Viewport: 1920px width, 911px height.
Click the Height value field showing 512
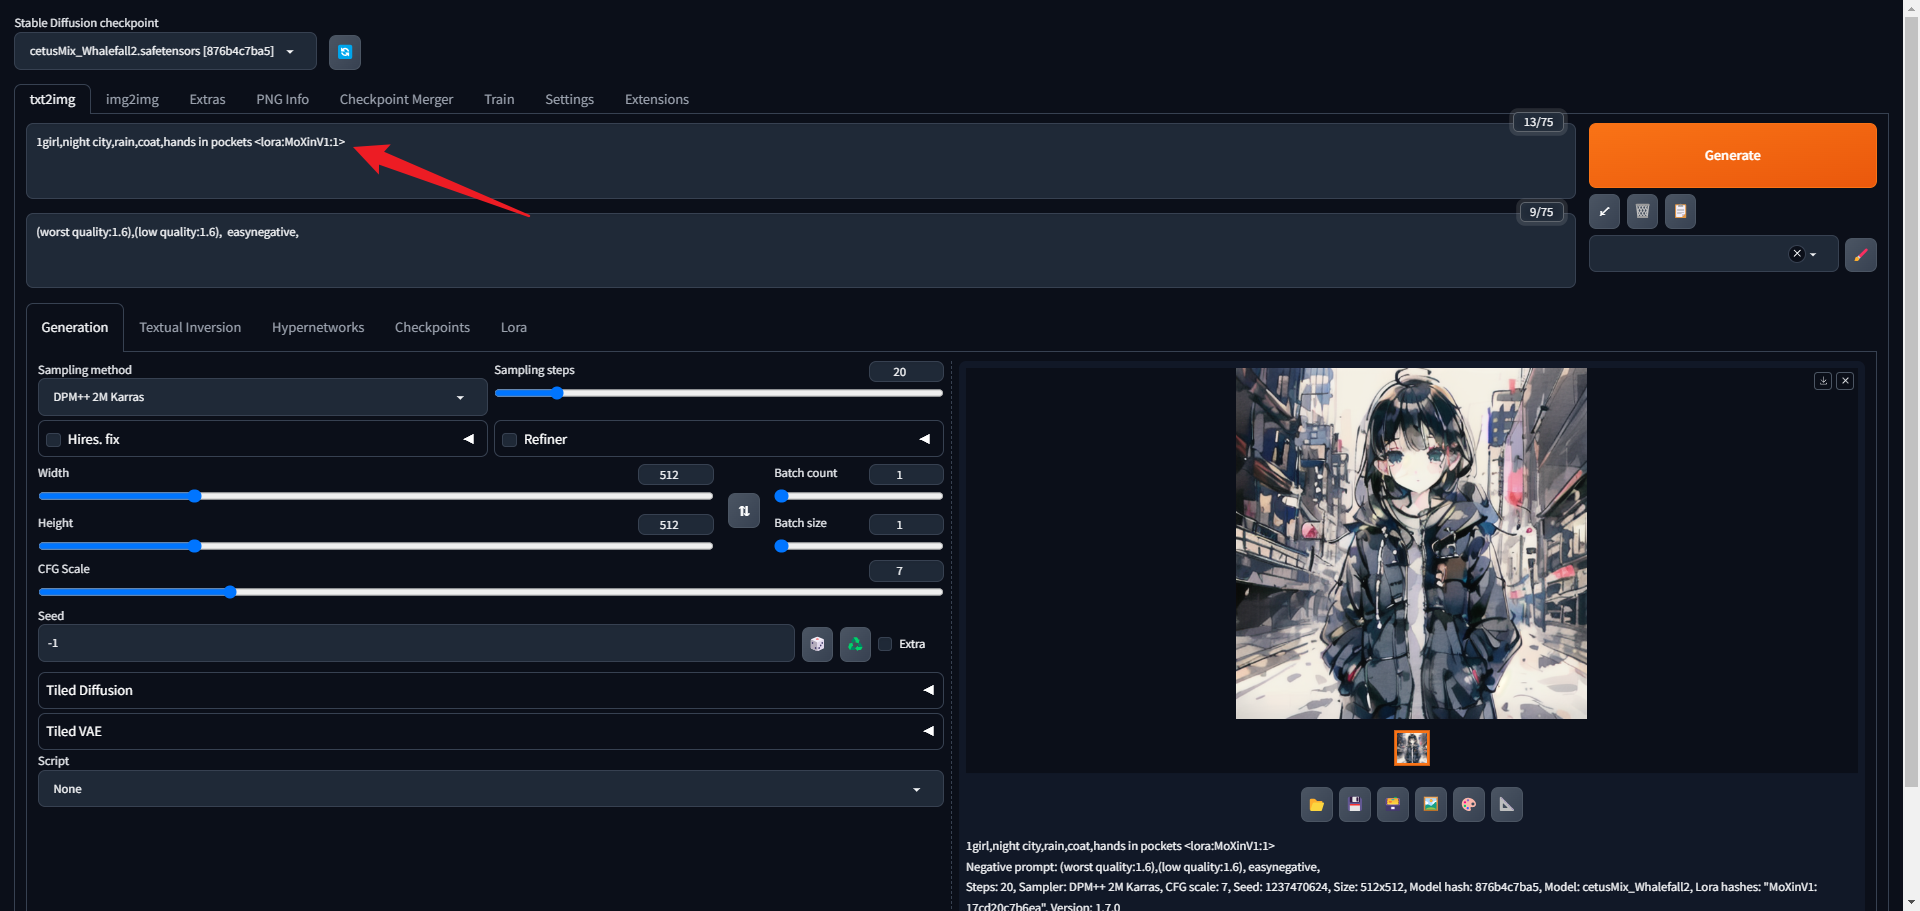(676, 525)
